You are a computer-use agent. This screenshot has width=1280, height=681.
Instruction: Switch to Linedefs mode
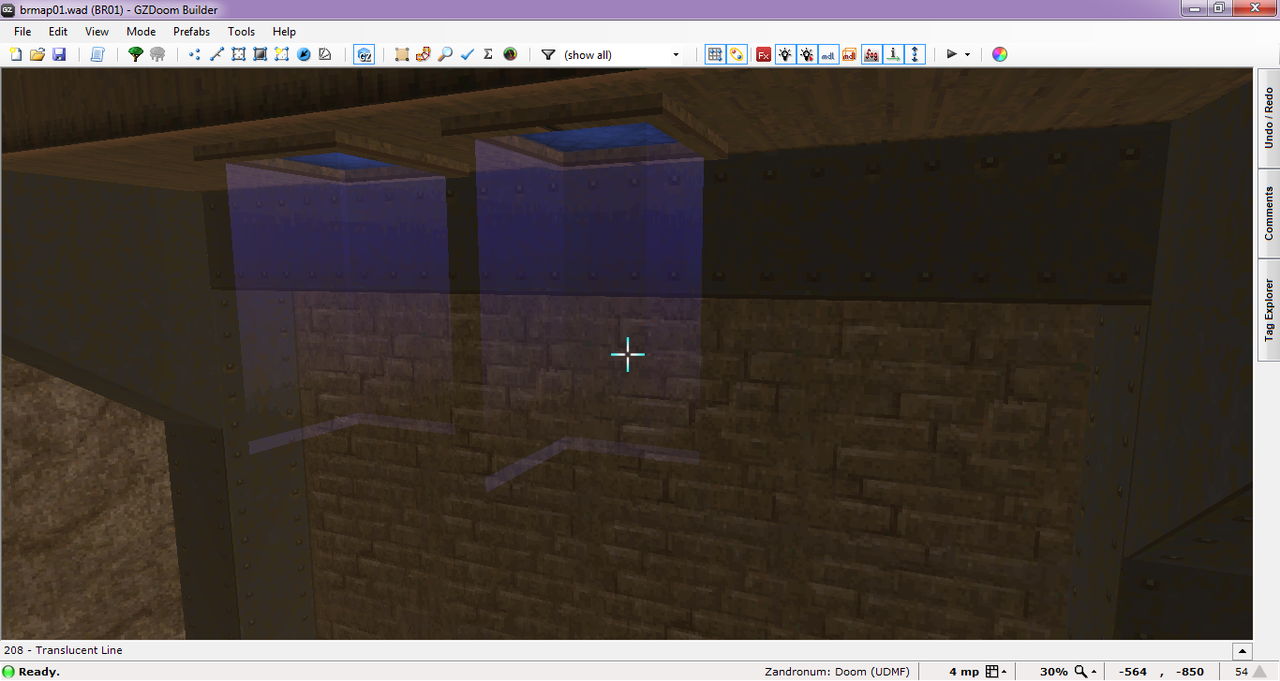(x=216, y=54)
